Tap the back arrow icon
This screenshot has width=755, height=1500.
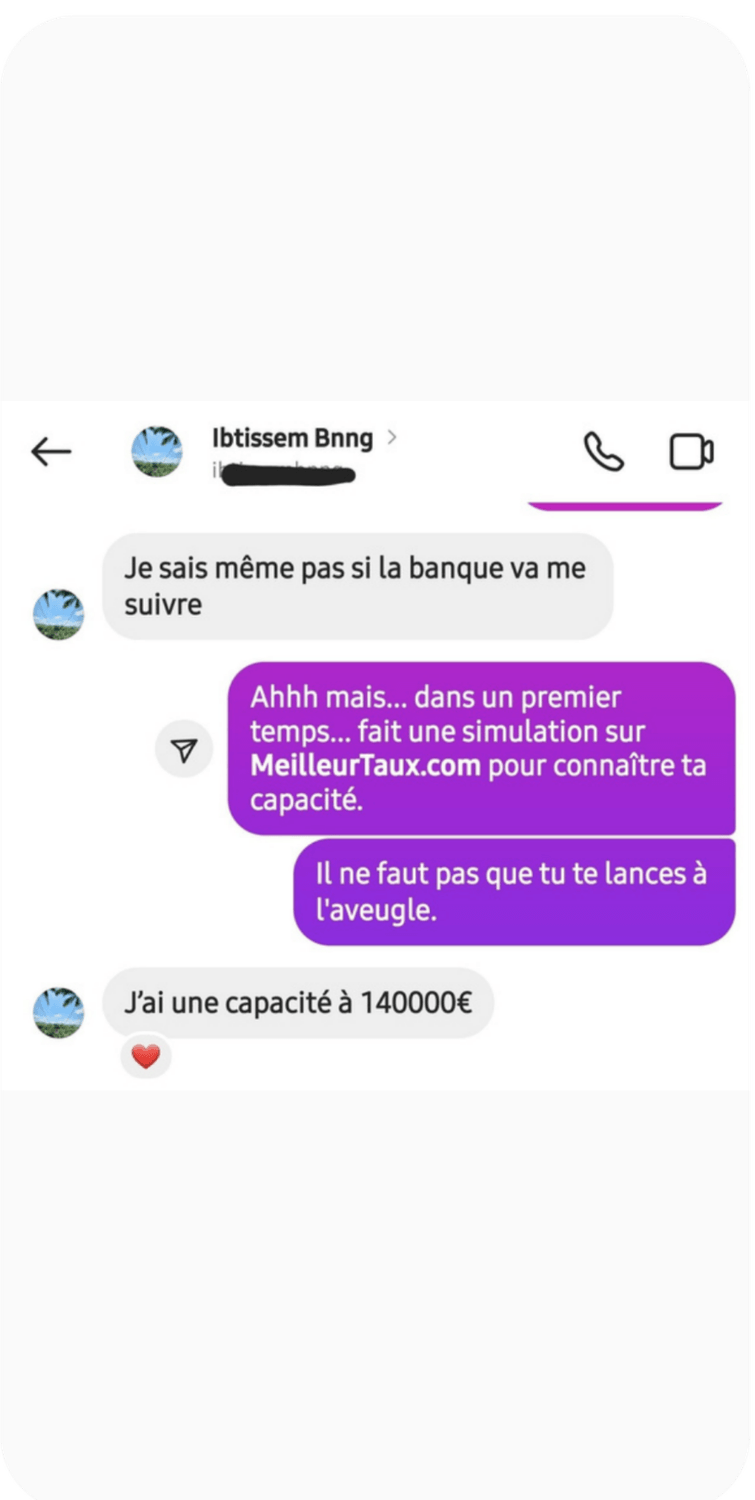pyautogui.click(x=51, y=452)
